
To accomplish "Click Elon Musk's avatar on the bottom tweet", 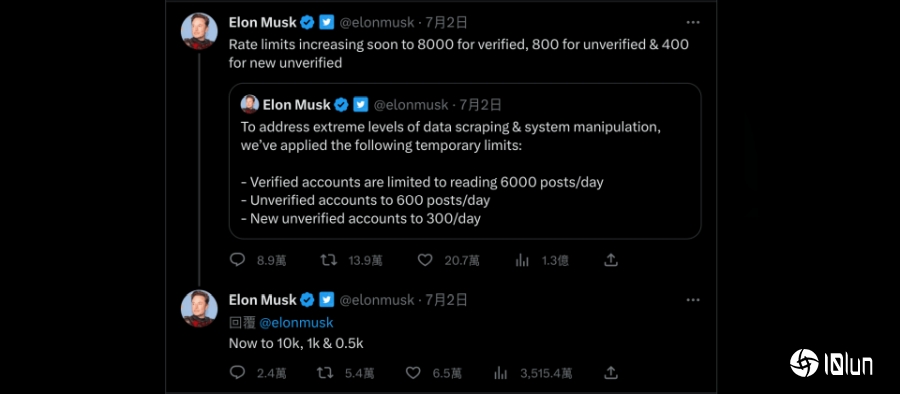I will 199,308.
